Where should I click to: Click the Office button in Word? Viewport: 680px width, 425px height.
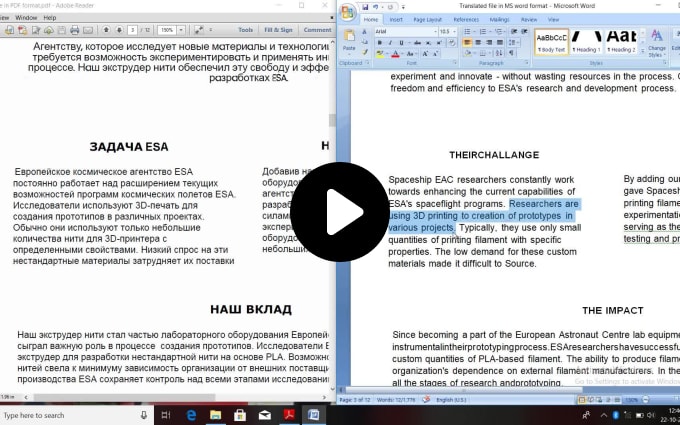point(347,12)
